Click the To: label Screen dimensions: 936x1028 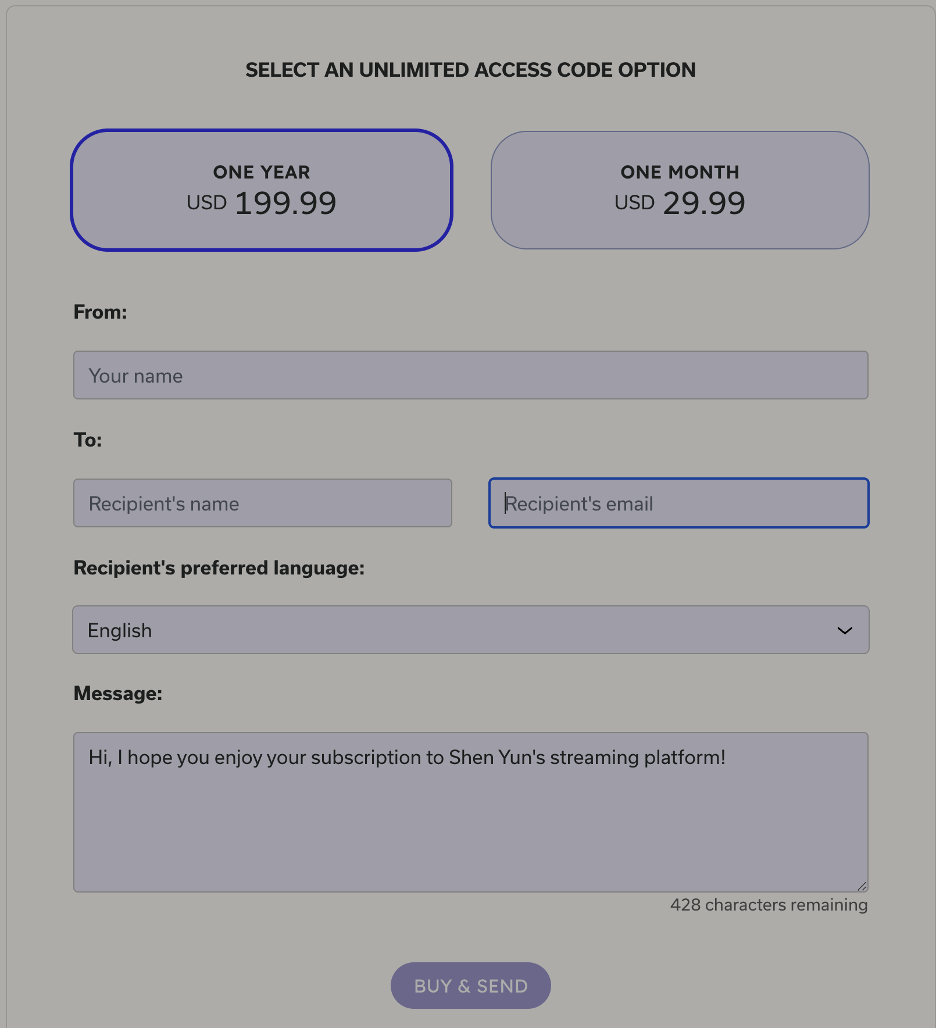88,439
